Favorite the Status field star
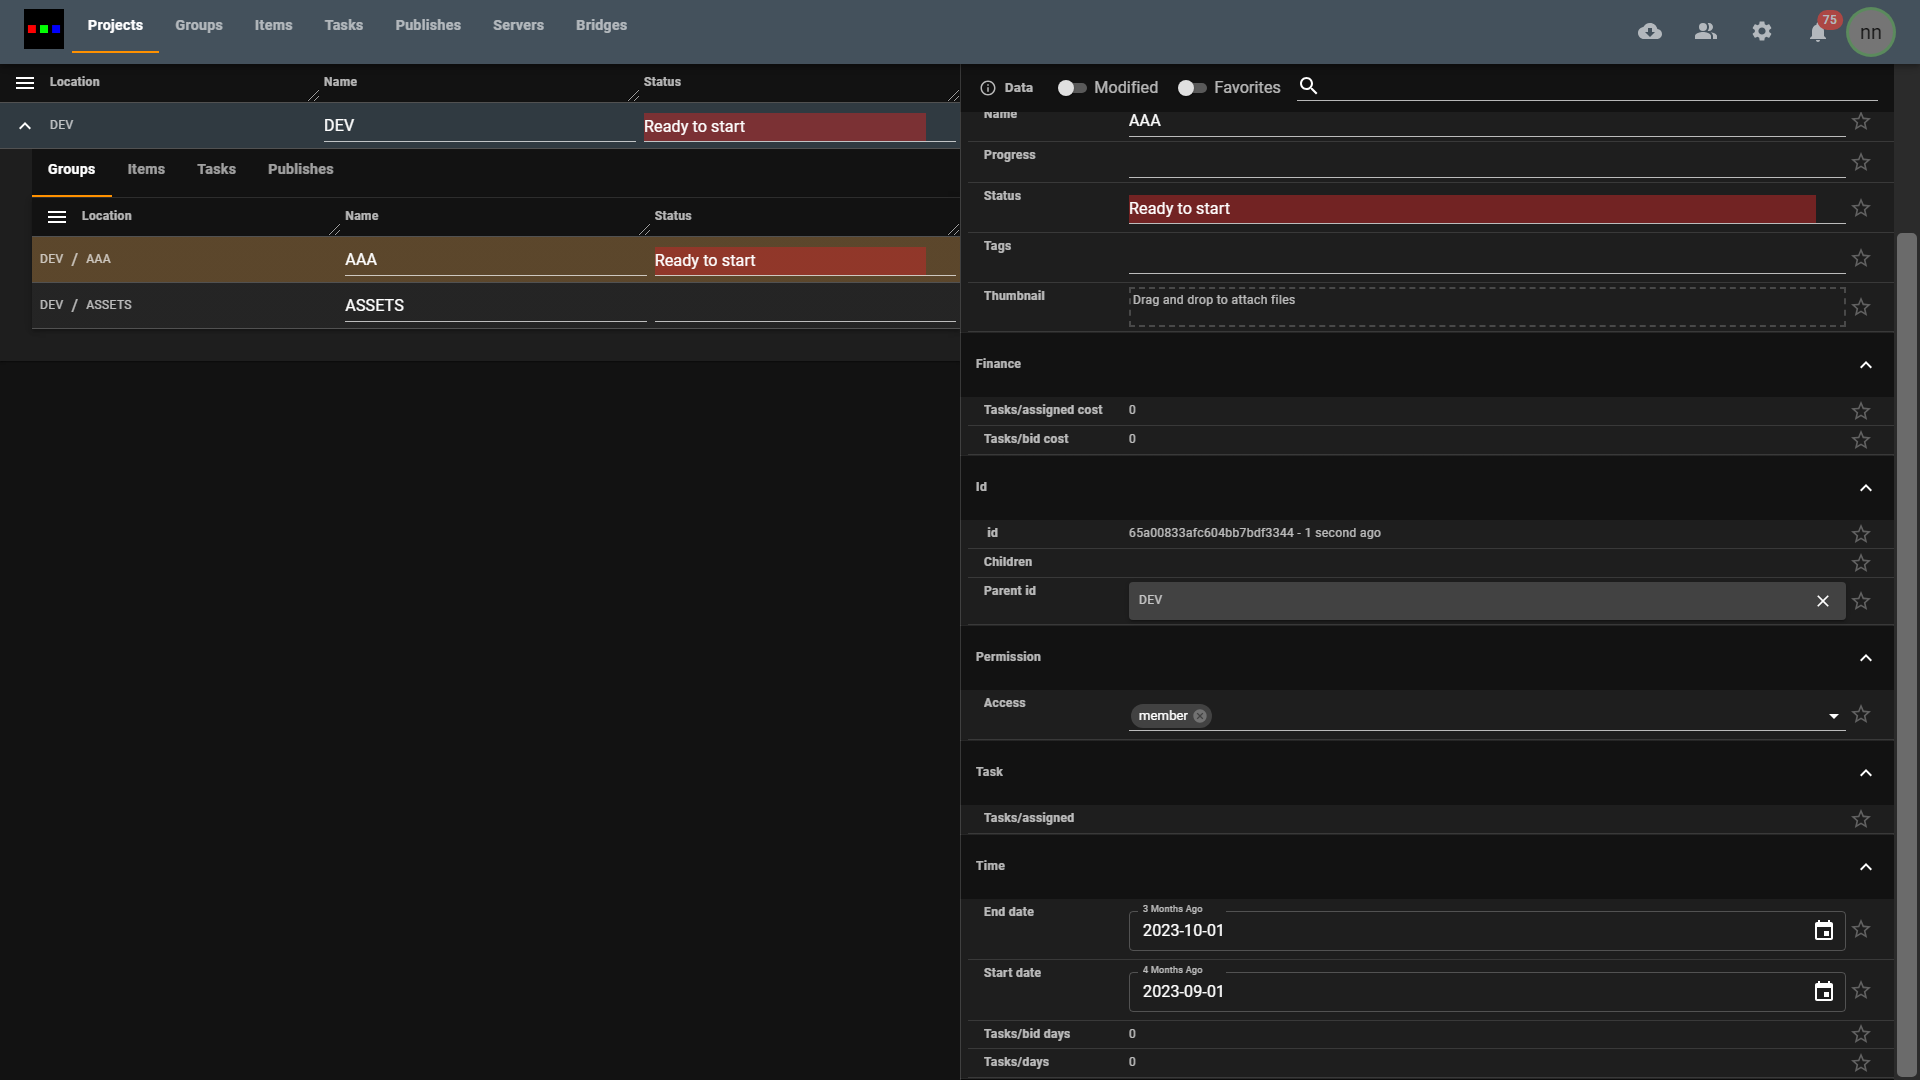 point(1860,208)
